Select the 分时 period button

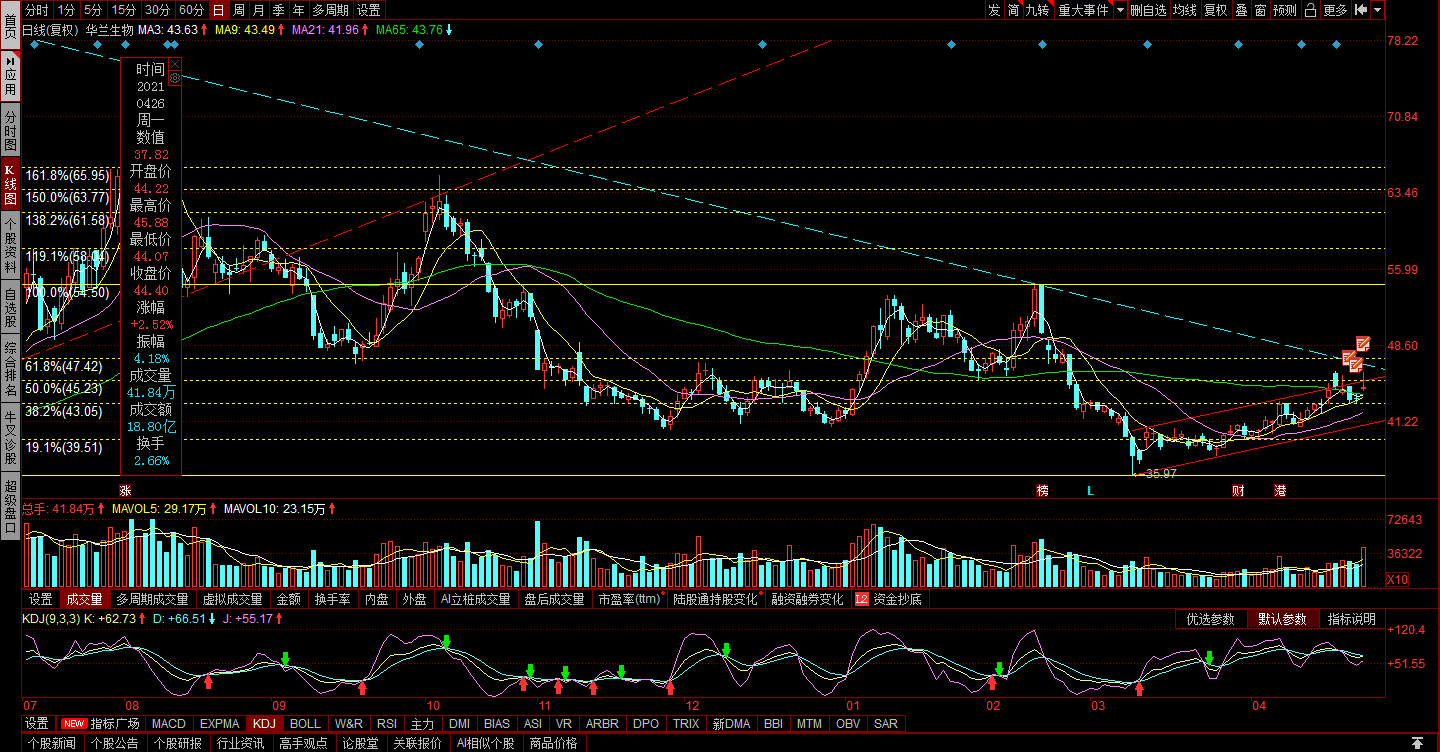coord(36,10)
